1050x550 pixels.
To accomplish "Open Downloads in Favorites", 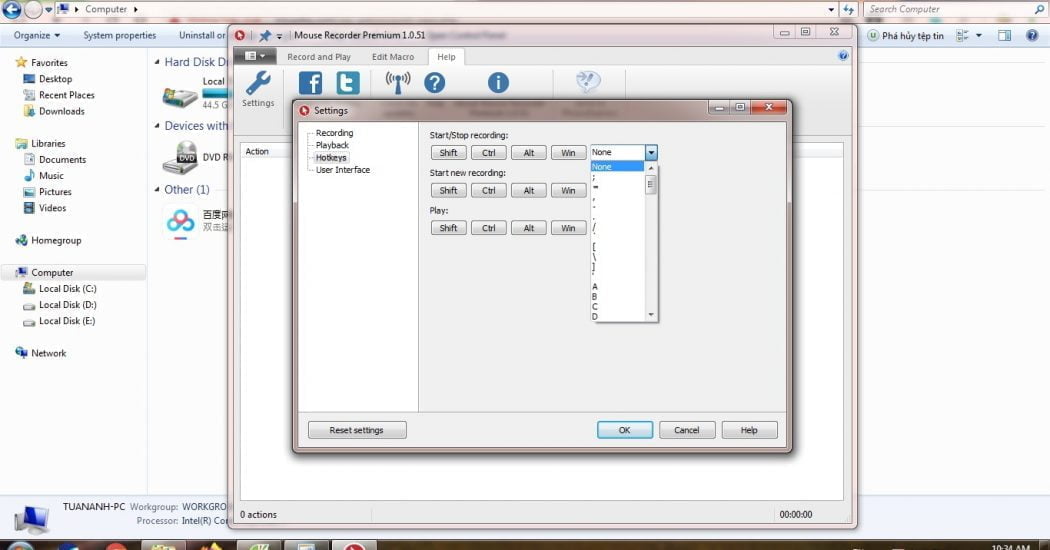I will (x=62, y=111).
